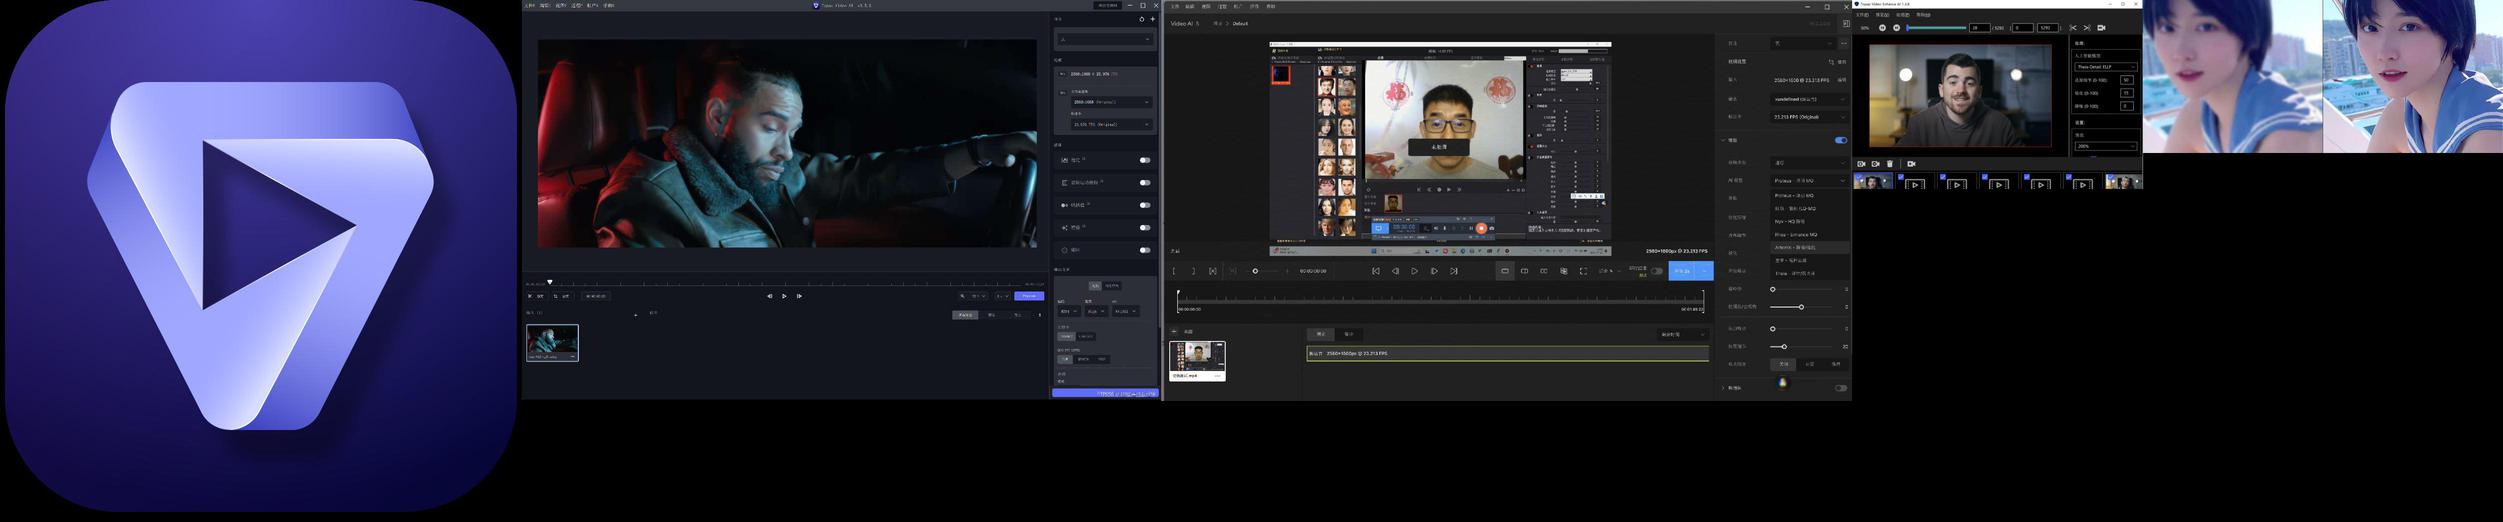The height and width of the screenshot is (522, 2503).
Task: Click the timecode field in Video AI v3 window
Action: (x=596, y=296)
